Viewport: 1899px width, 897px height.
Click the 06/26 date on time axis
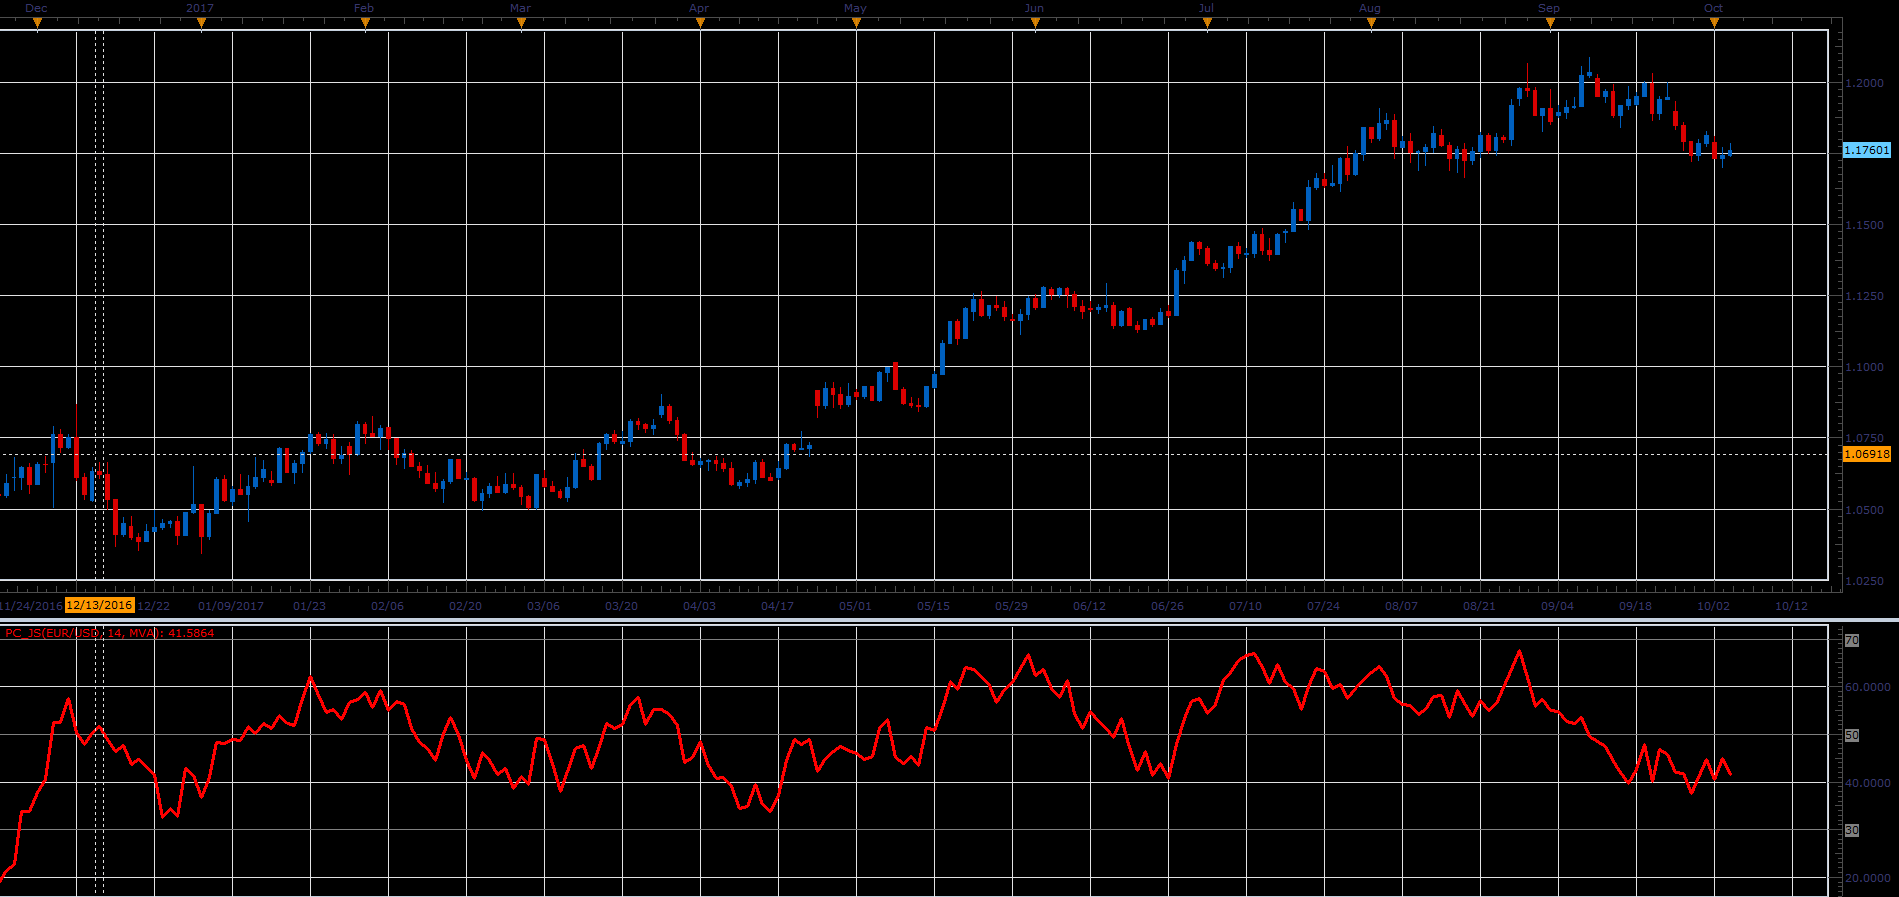(1167, 606)
